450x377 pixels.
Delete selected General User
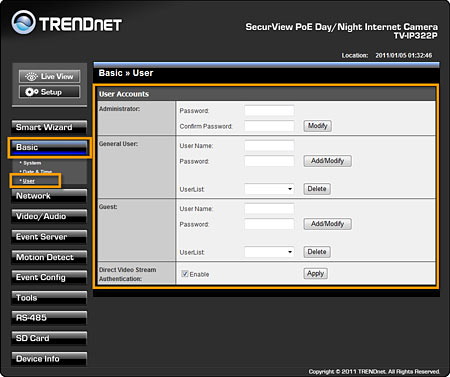tap(317, 189)
